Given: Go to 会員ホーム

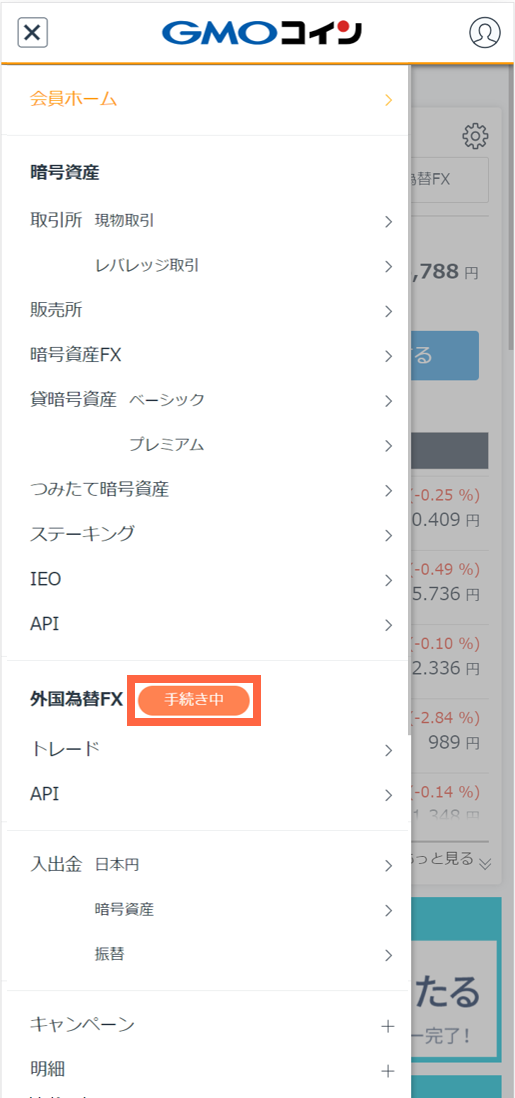Looking at the screenshot, I should (x=206, y=99).
